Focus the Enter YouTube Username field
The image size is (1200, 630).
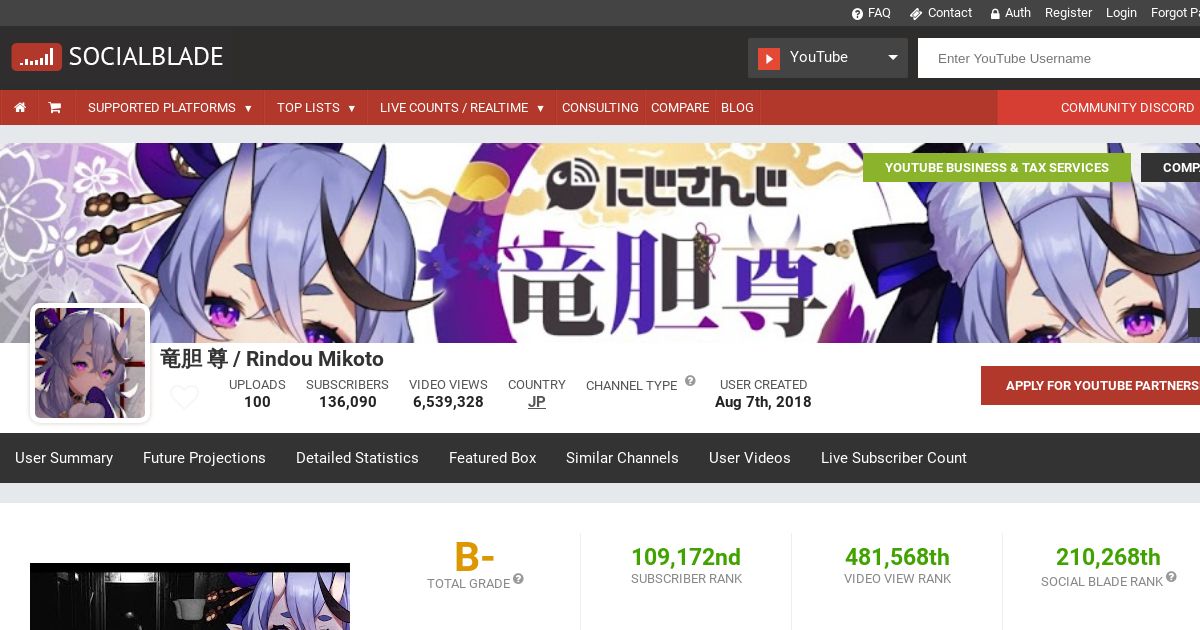[x=1059, y=58]
